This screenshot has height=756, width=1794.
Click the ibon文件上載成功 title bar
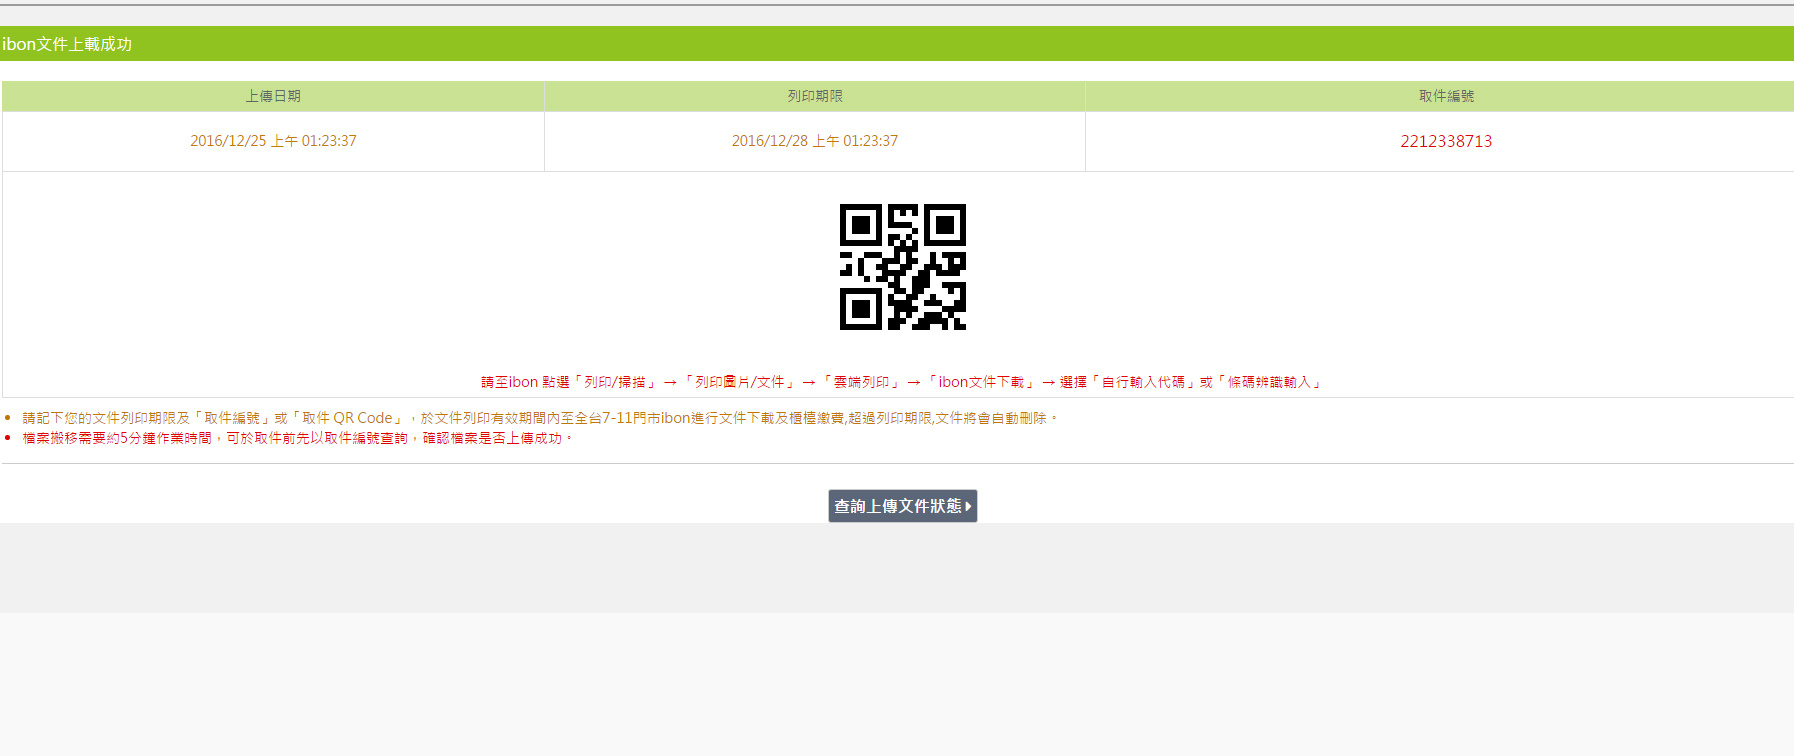point(897,44)
